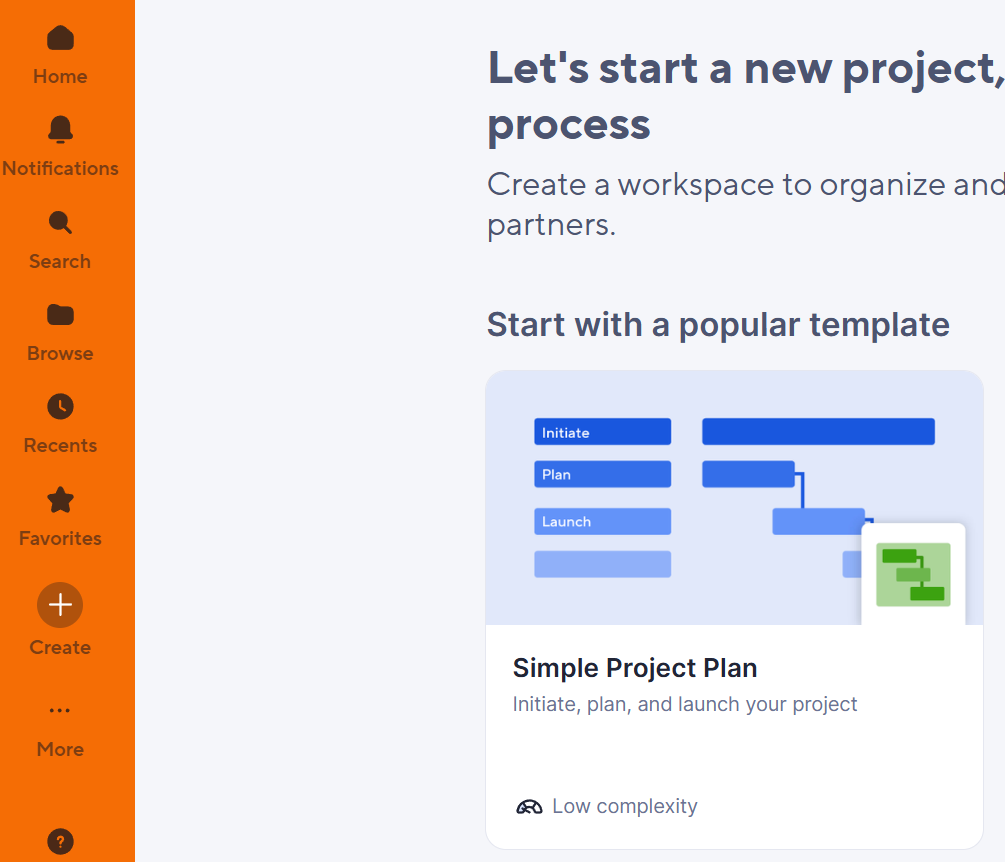Screen dimensions: 1005x862
Task: Select the Simple Project Plan title
Action: point(635,668)
